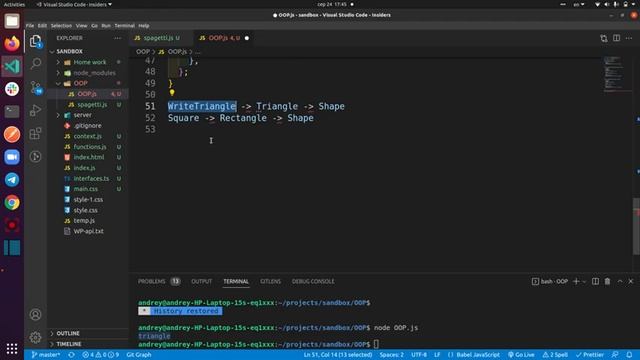Click OOP folder in the breadcrumb
Viewport: 640px width, 360px height.
pos(142,52)
